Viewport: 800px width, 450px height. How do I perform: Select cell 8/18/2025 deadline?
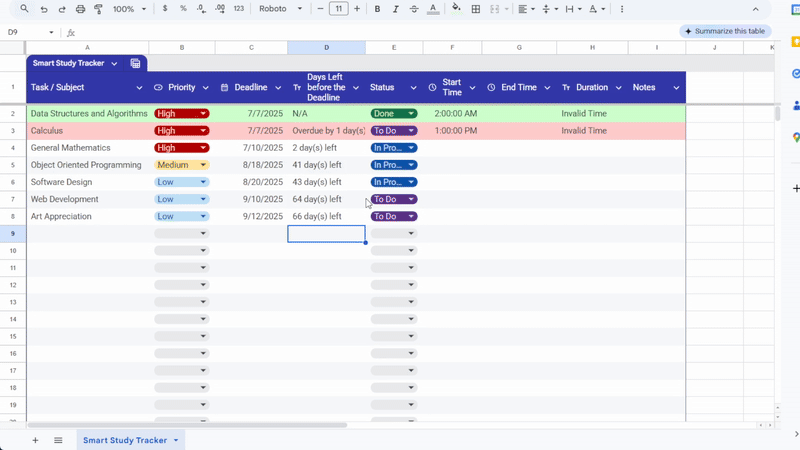click(251, 165)
